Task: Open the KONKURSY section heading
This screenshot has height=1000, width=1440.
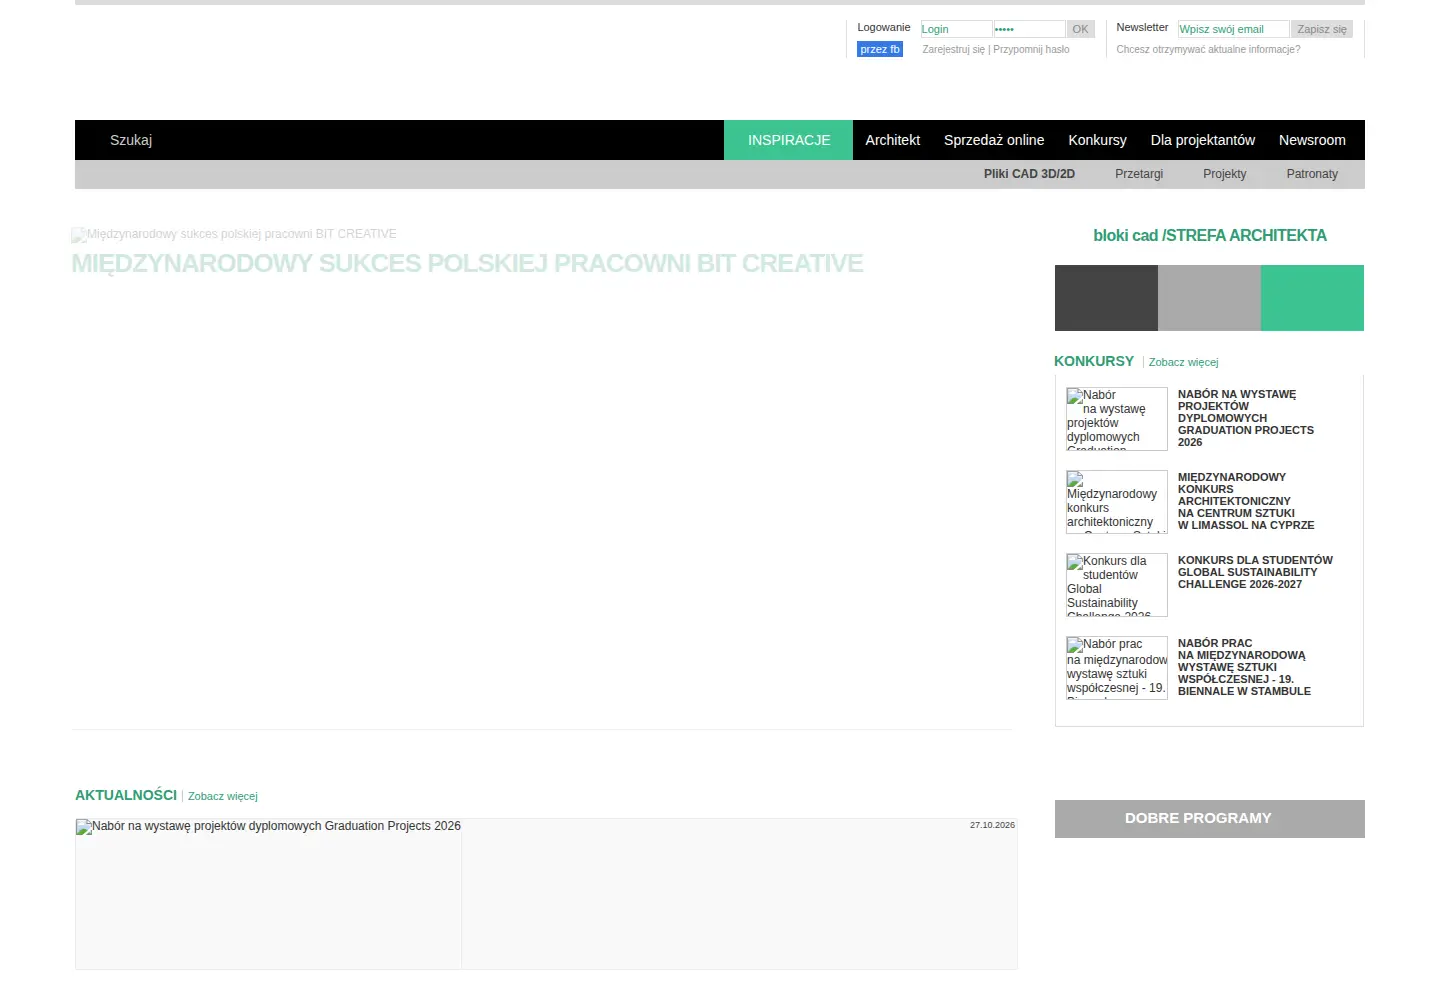Action: coord(1094,361)
